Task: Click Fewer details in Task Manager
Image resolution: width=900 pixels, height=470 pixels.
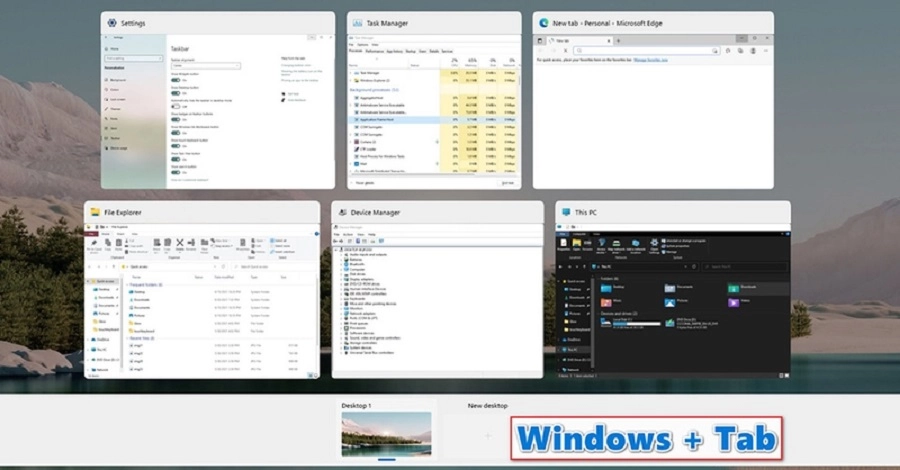Action: (x=362, y=183)
